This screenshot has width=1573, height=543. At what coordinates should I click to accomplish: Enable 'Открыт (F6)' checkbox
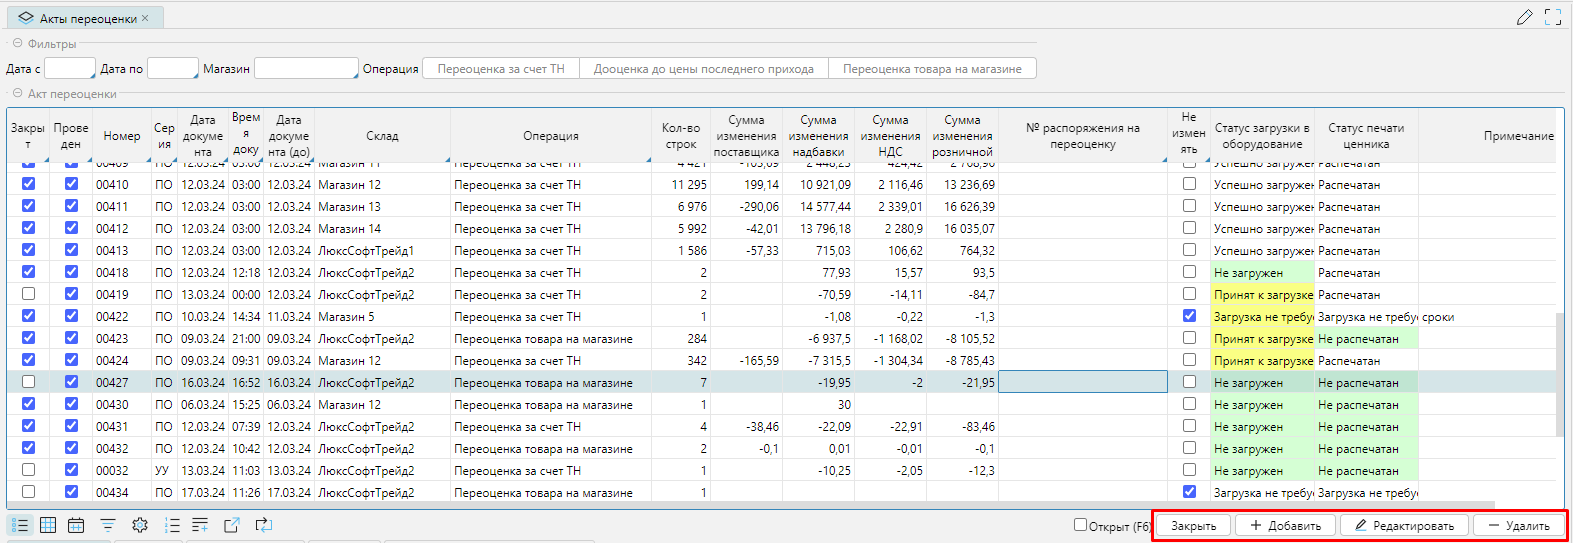[x=1080, y=525]
